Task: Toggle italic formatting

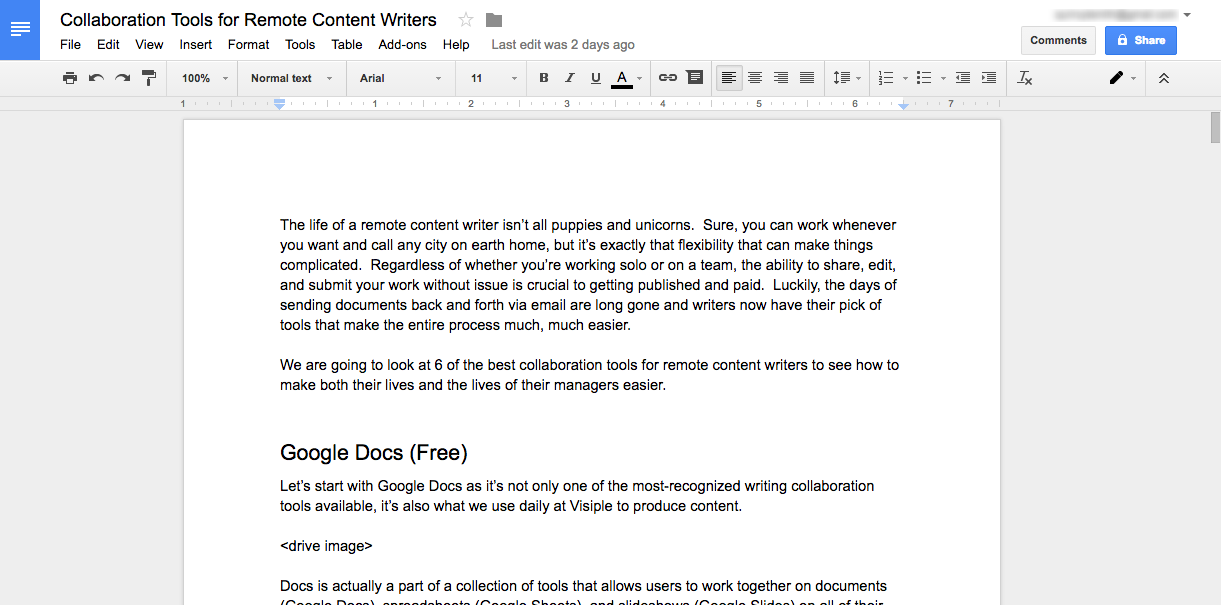Action: tap(570, 78)
